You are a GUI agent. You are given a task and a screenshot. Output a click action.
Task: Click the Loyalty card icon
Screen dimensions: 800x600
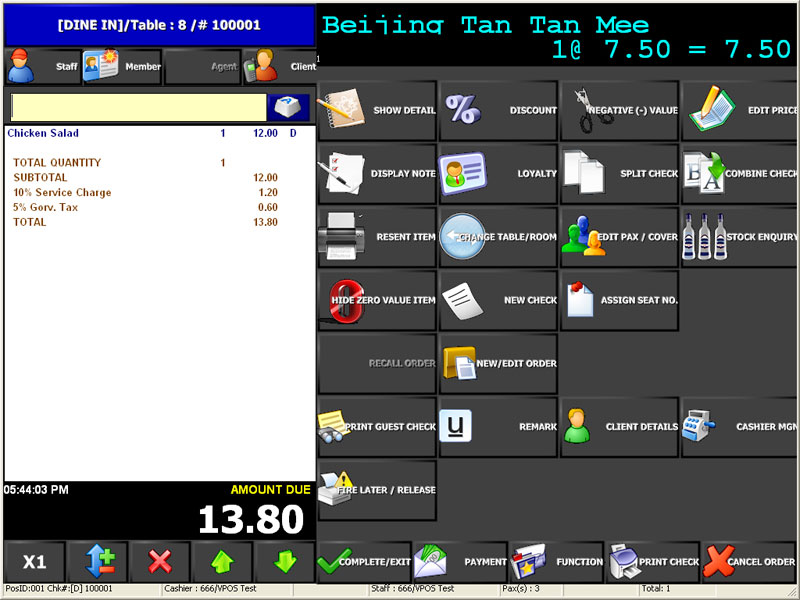coord(461,173)
